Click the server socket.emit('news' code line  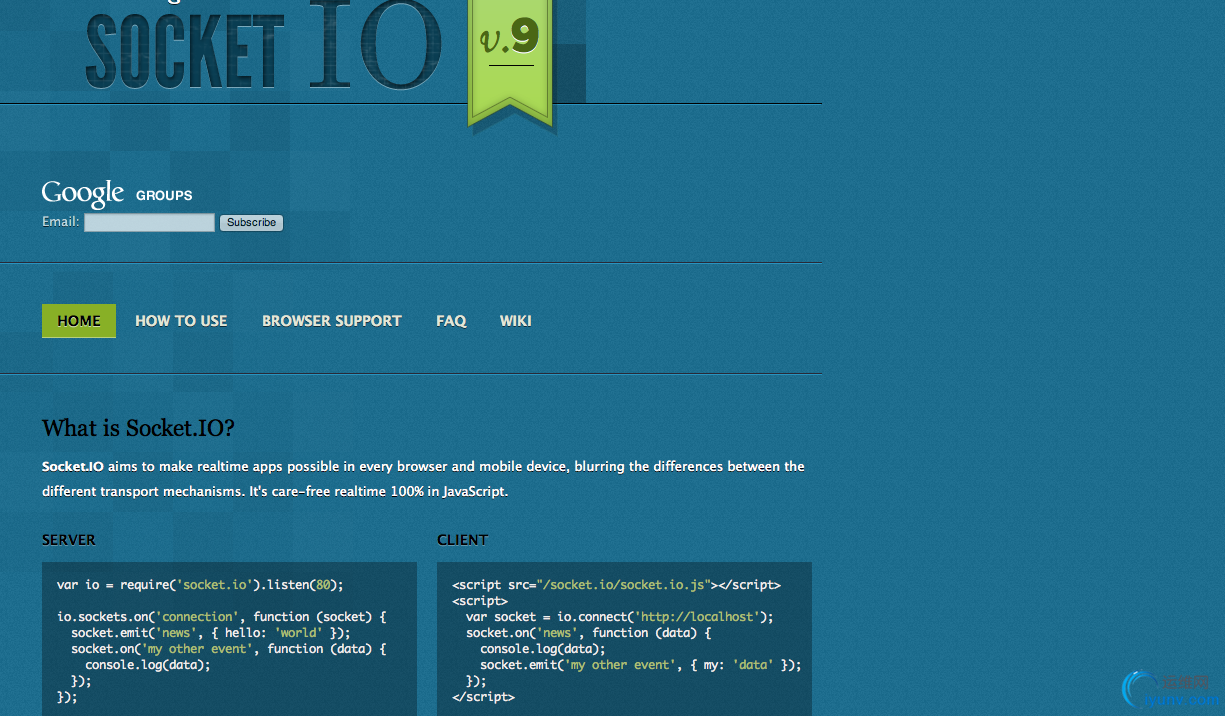tap(211, 633)
